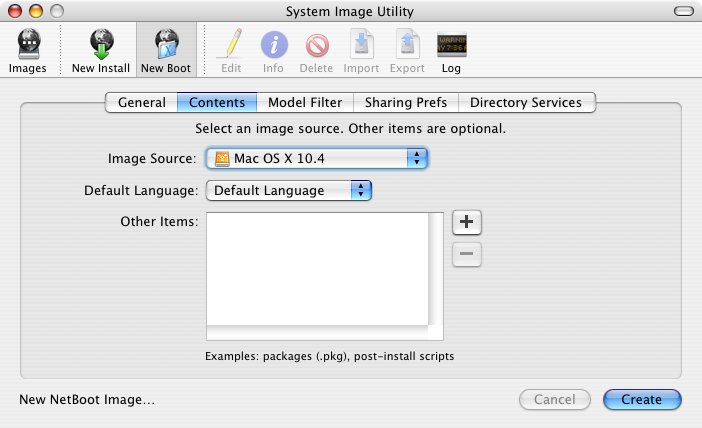702x428 pixels.
Task: Click the Info toolbar icon
Action: (x=274, y=45)
